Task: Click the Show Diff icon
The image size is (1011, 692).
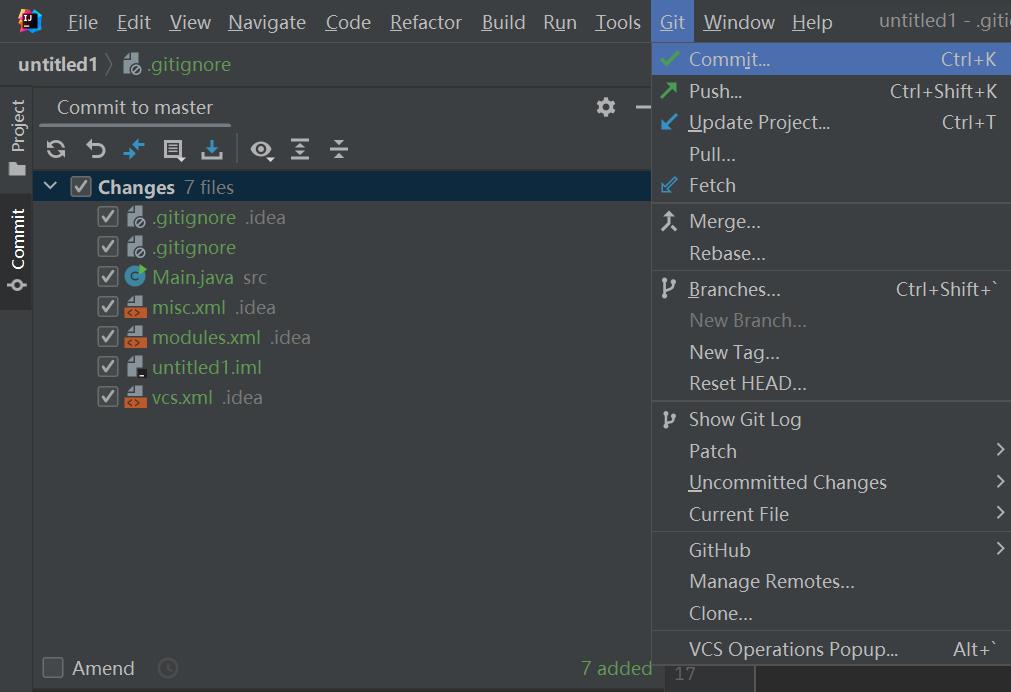Action: click(134, 150)
